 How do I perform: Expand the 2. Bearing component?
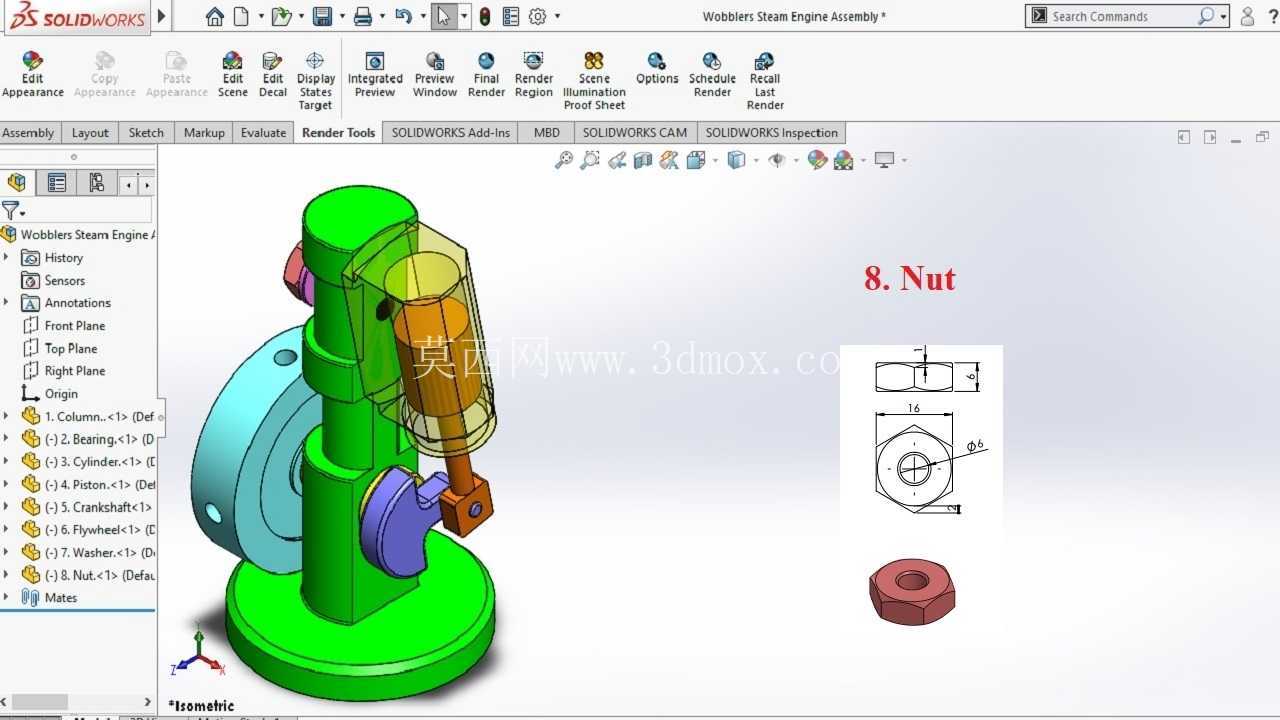[6, 439]
